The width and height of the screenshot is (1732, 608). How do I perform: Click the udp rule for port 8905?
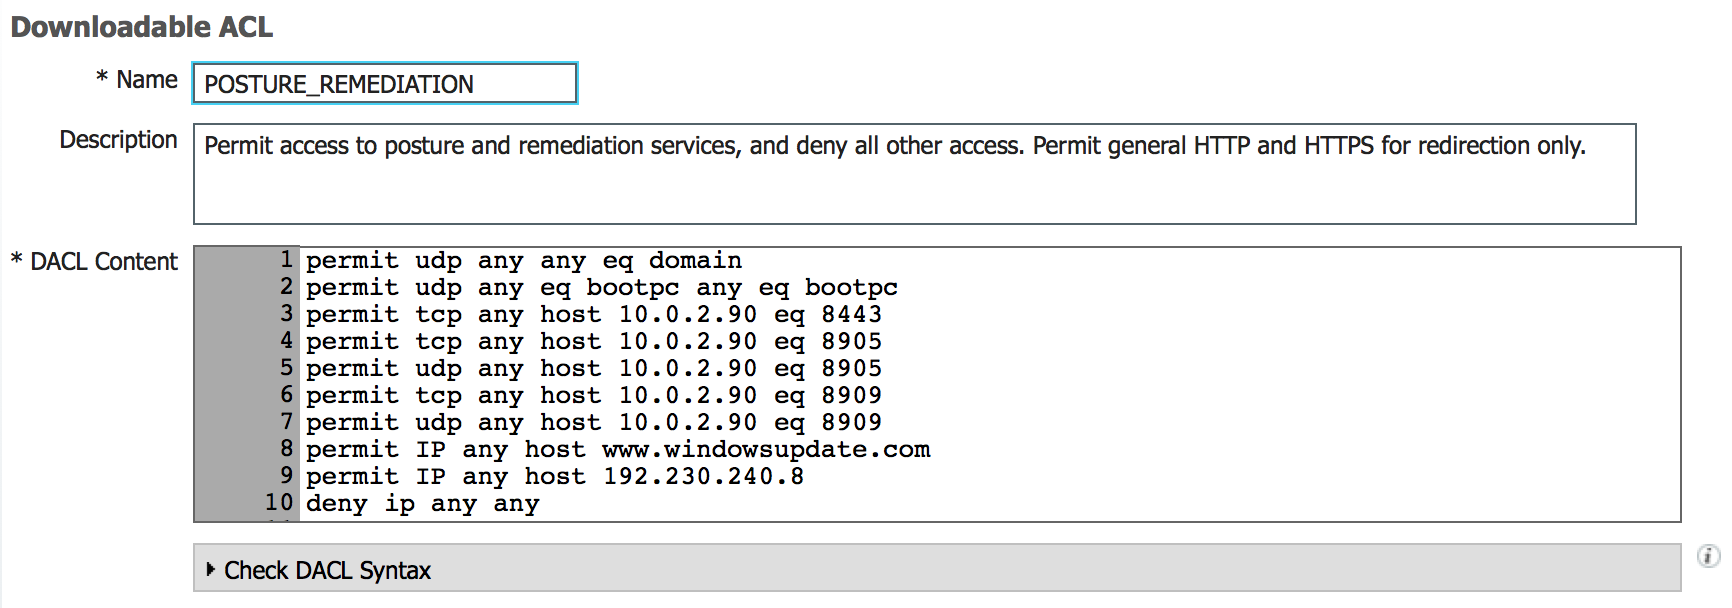593,369
